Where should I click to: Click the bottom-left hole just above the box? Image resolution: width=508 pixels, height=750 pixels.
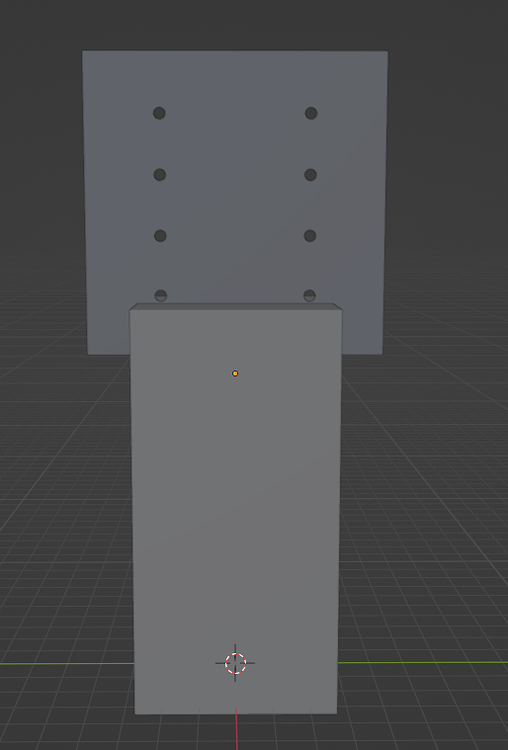click(161, 295)
